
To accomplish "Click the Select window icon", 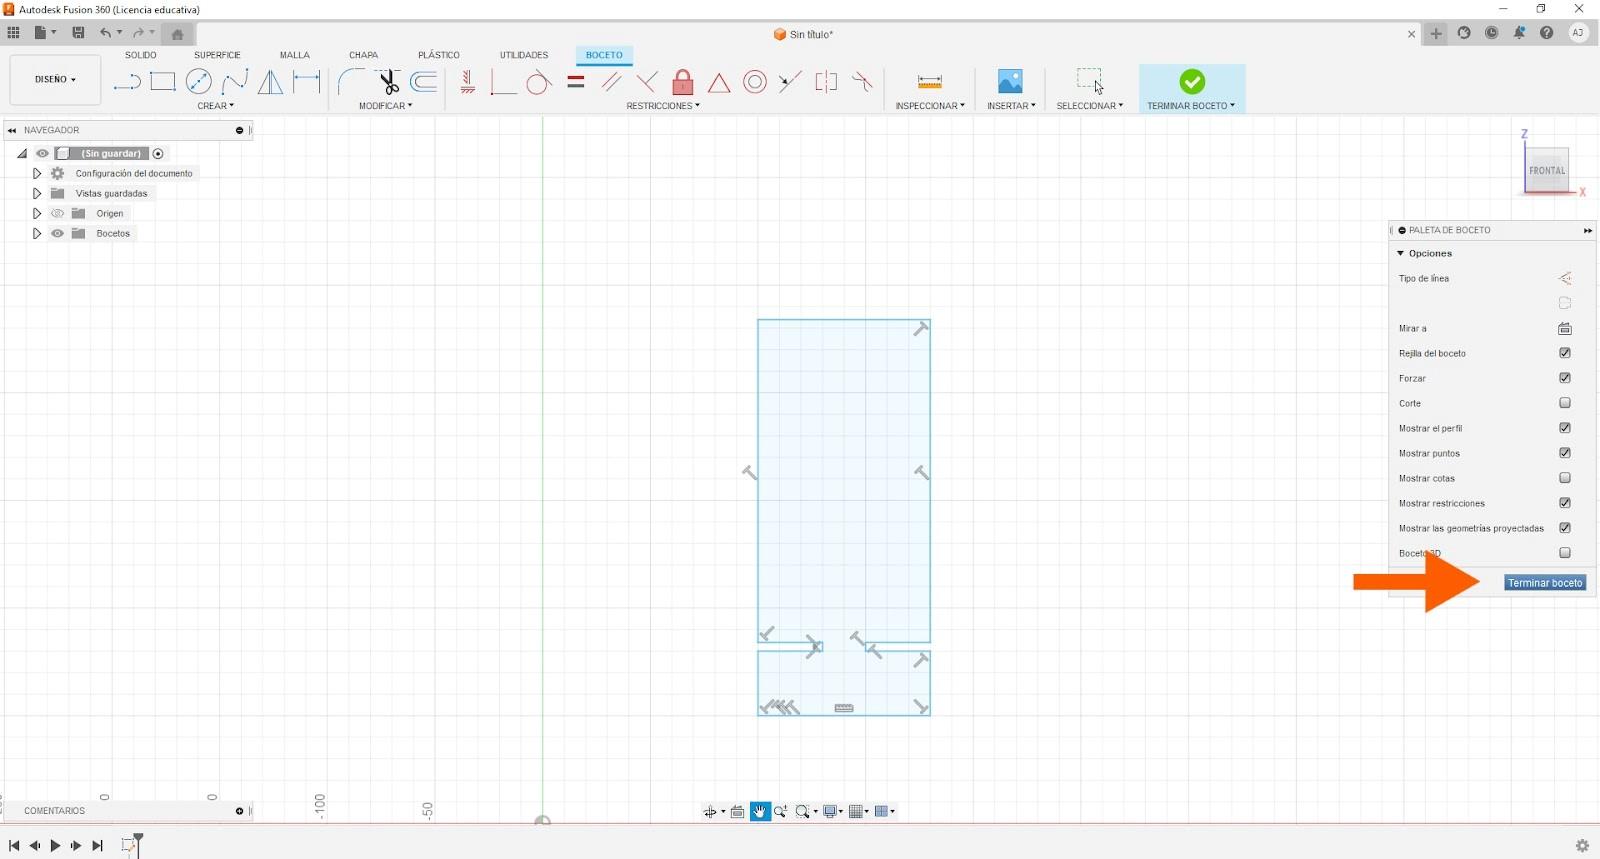I will 1090,81.
